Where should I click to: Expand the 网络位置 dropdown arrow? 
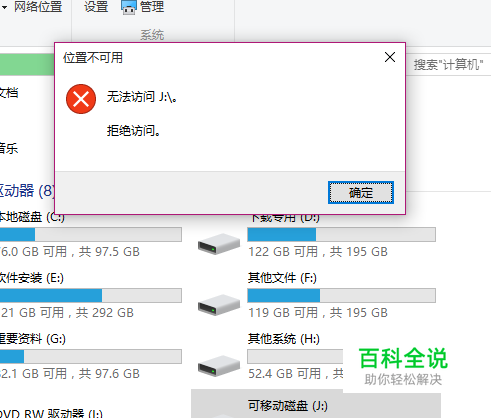[x=4, y=7]
